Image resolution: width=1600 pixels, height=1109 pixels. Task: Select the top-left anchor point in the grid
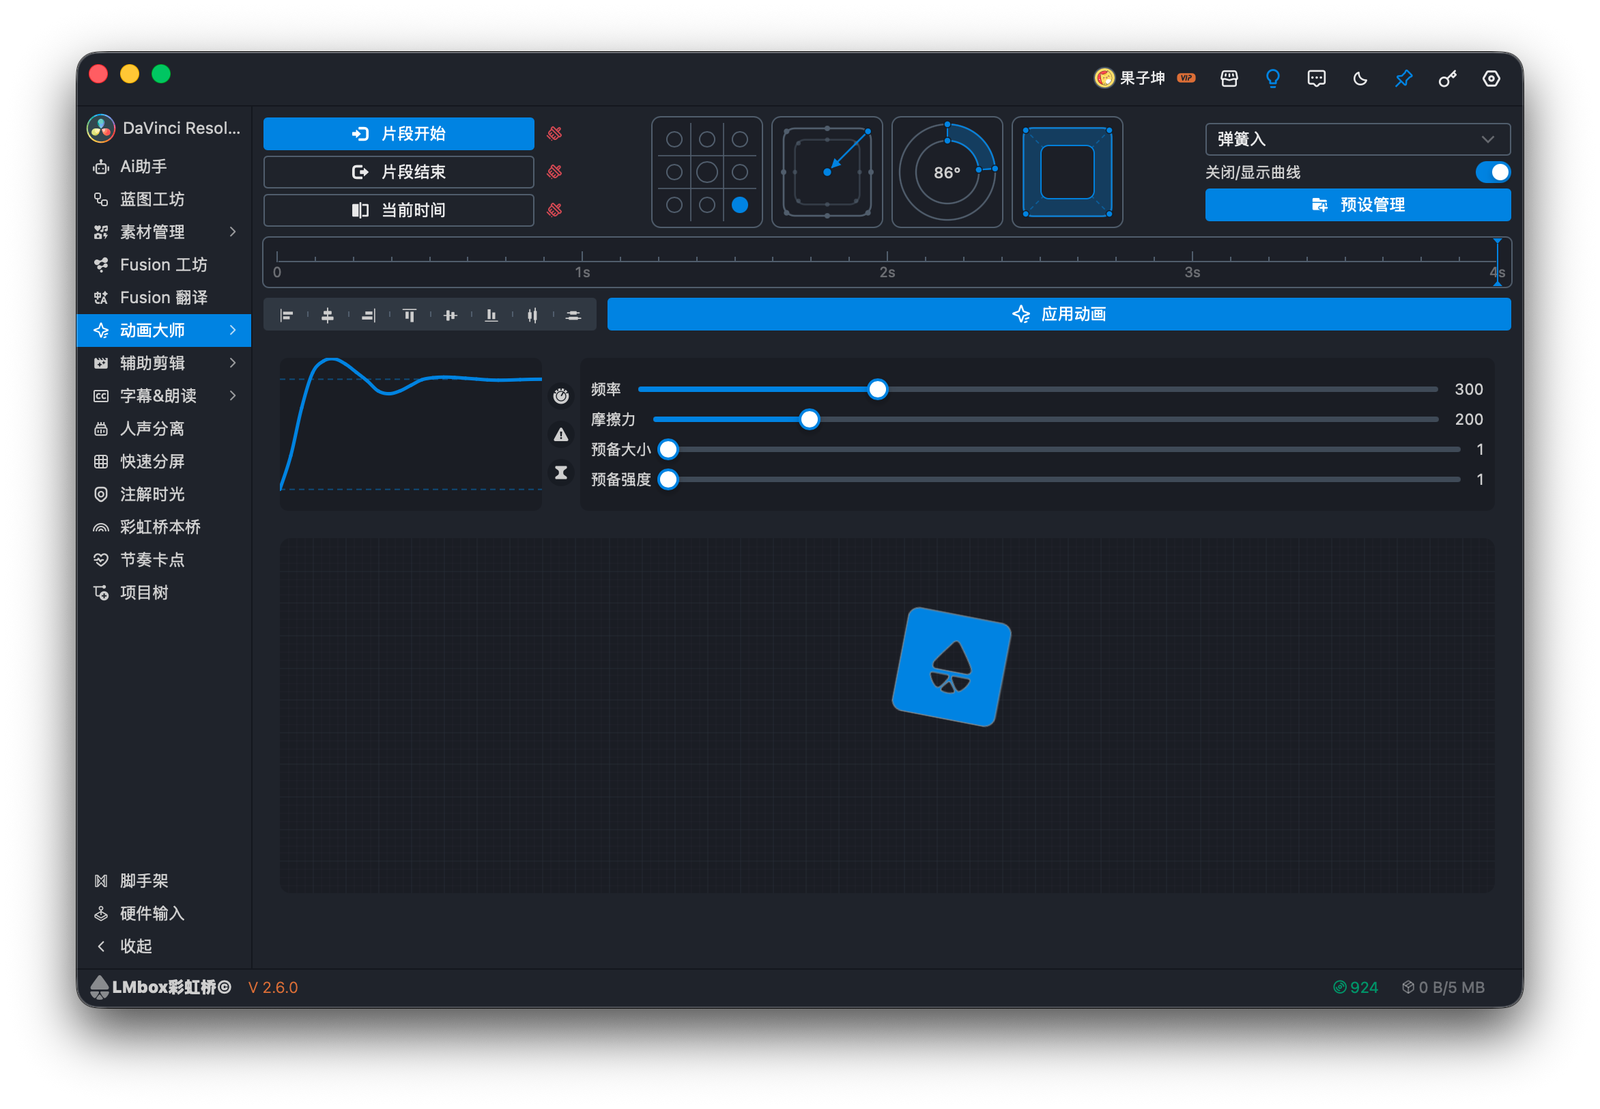674,139
